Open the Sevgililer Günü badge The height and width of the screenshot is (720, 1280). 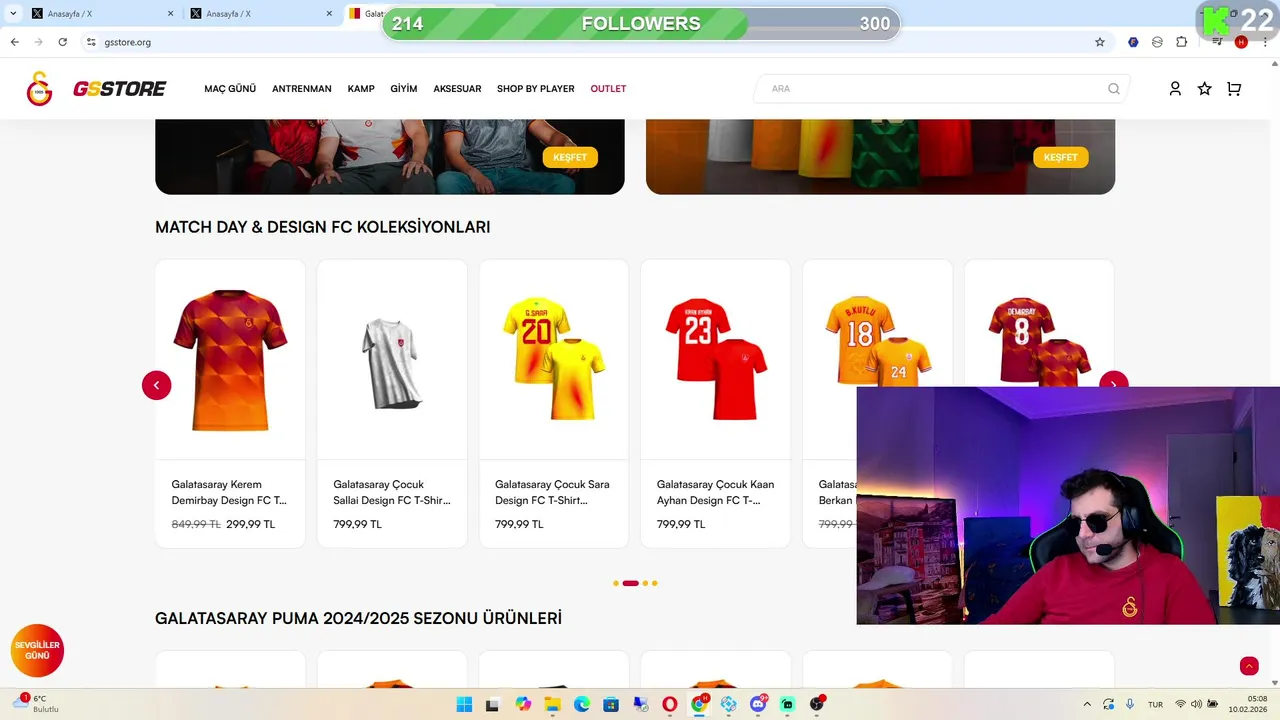(37, 651)
